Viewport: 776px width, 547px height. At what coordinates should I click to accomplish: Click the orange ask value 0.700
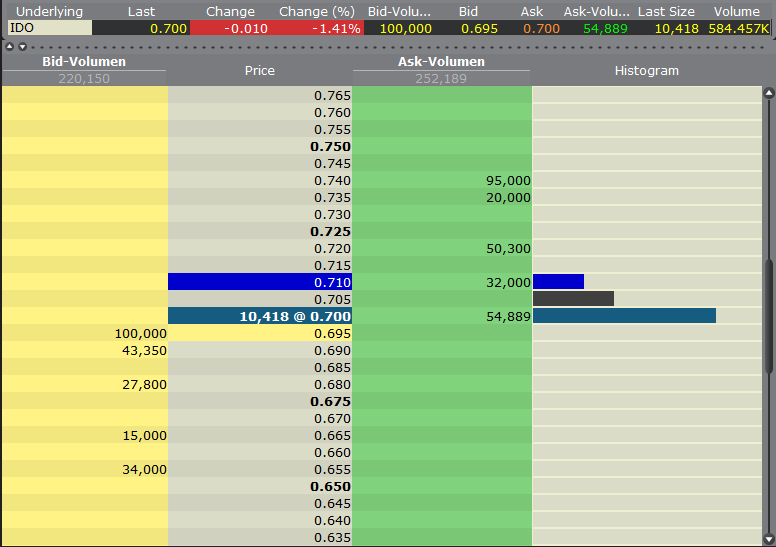pyautogui.click(x=541, y=29)
